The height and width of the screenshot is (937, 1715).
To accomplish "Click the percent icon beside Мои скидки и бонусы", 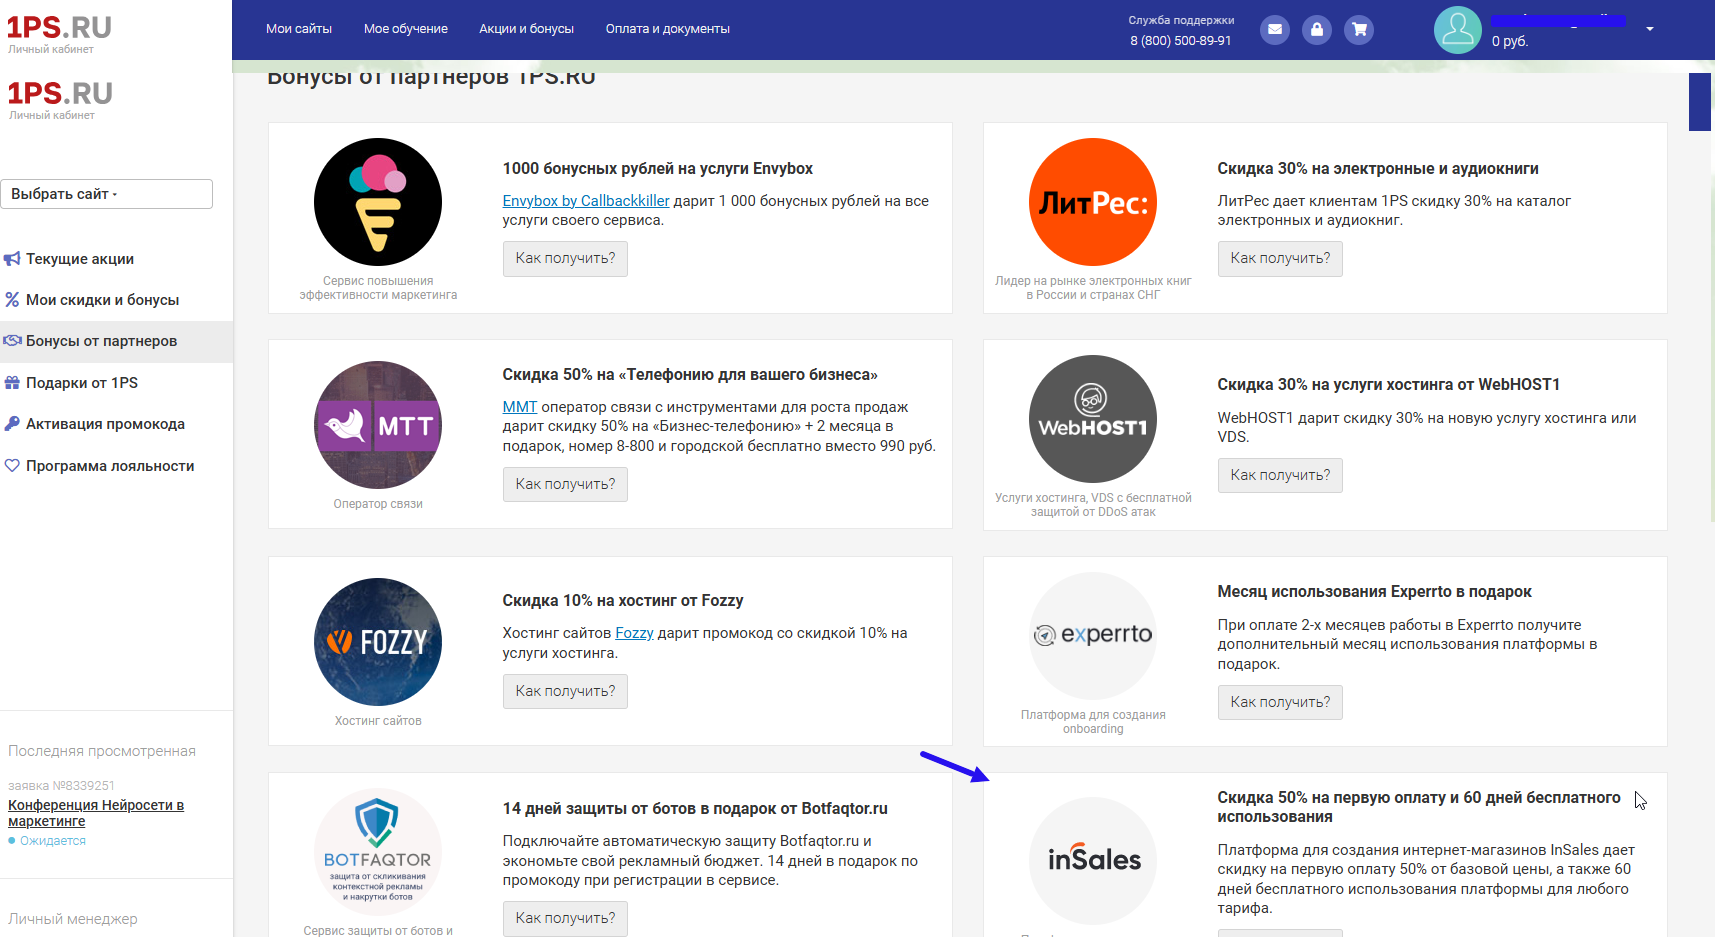I will [12, 300].
